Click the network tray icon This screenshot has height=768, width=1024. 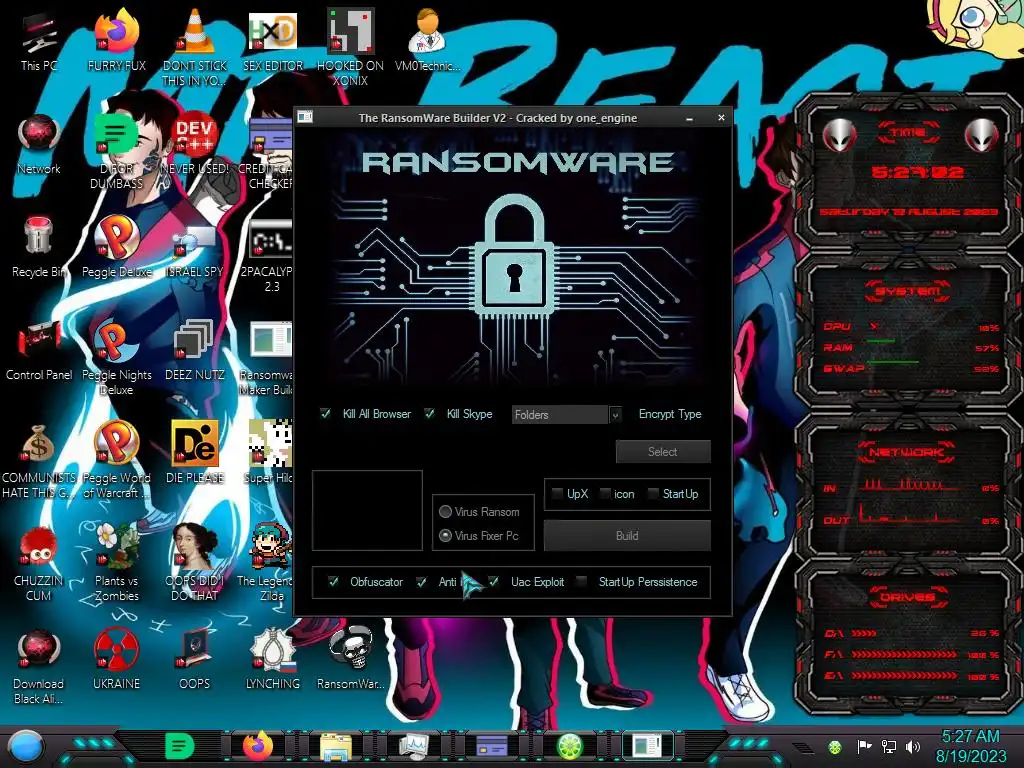coord(889,746)
